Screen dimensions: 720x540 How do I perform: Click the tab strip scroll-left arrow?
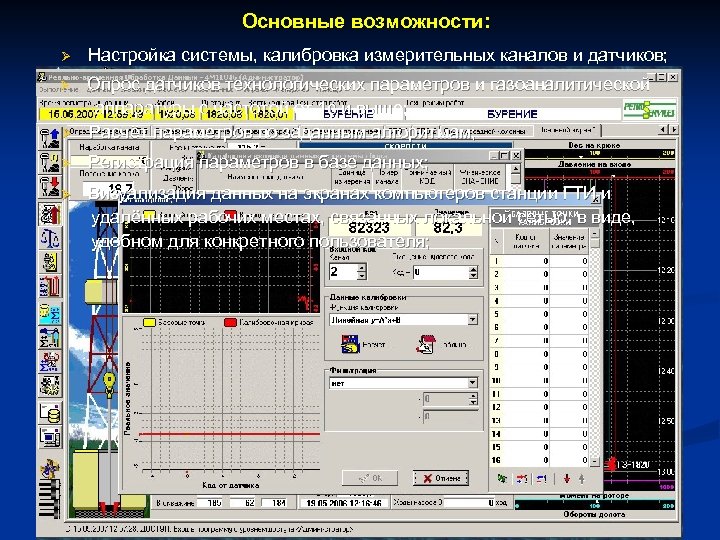click(663, 130)
